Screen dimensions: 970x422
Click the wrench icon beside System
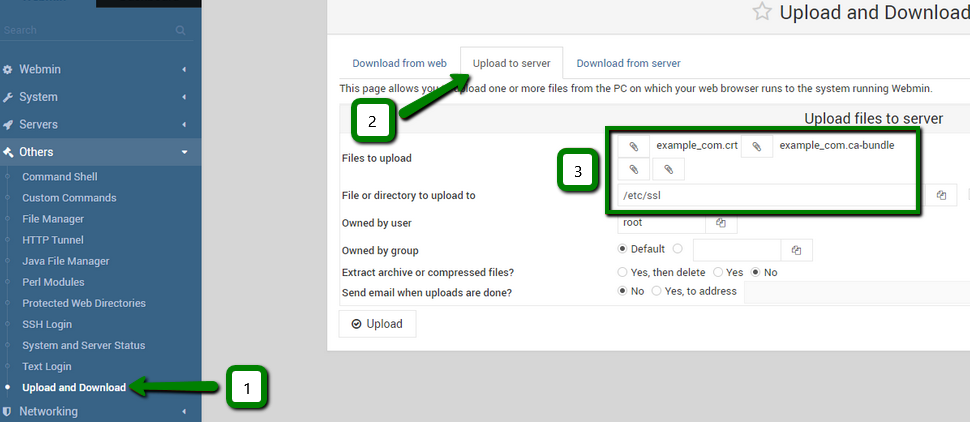pos(8,97)
